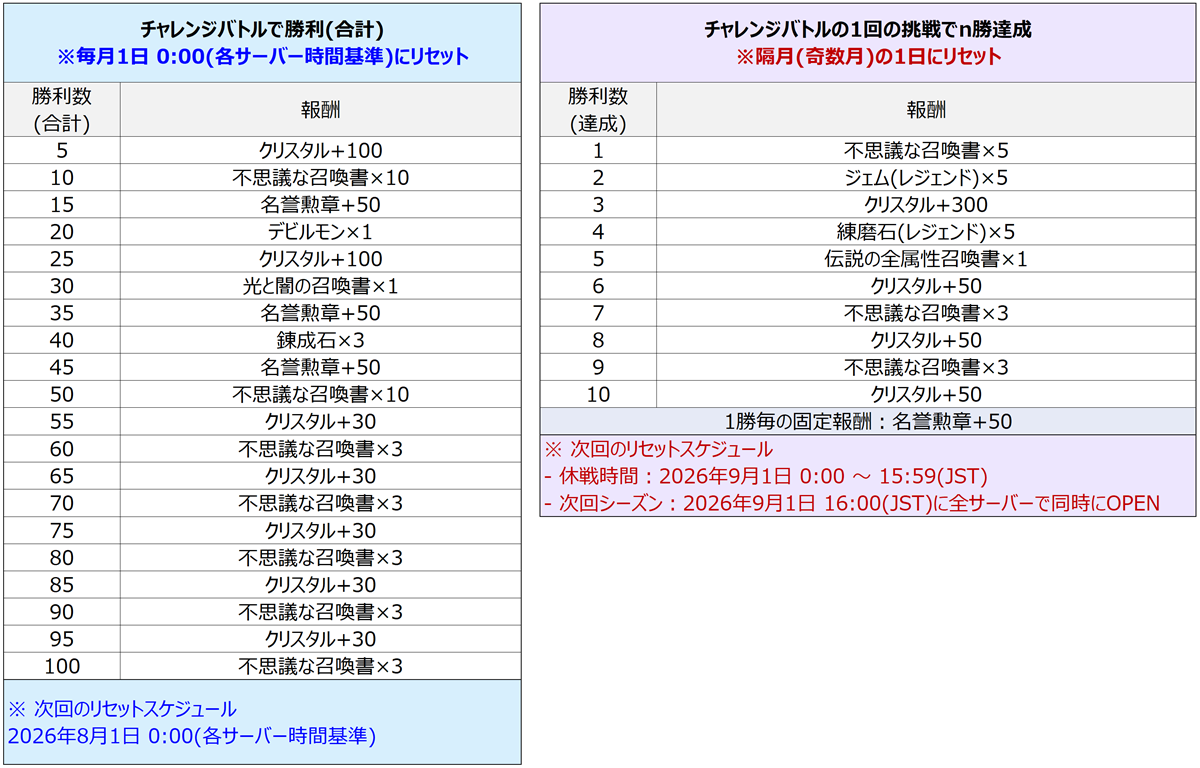Select the デビルモン×1 reward cell
This screenshot has height=768, width=1200.
tap(321, 232)
